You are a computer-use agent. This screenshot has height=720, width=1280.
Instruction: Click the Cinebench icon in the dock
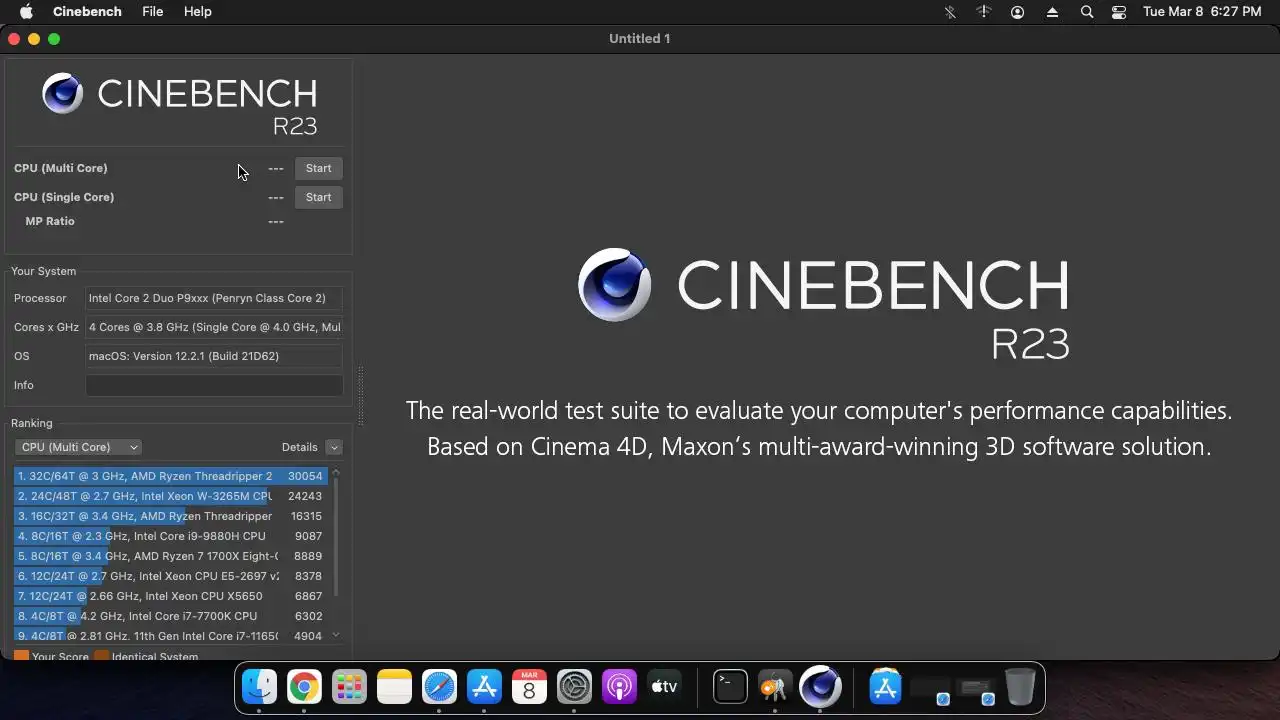[820, 687]
